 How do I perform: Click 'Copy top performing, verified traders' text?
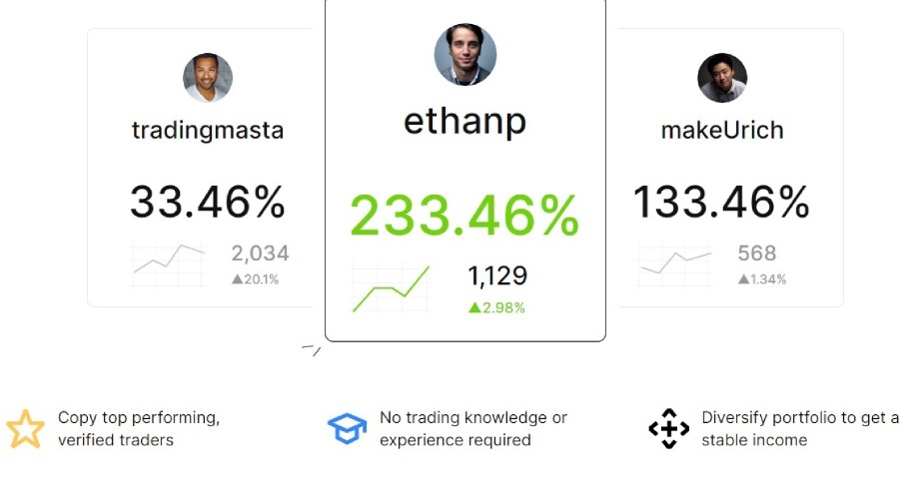click(138, 428)
